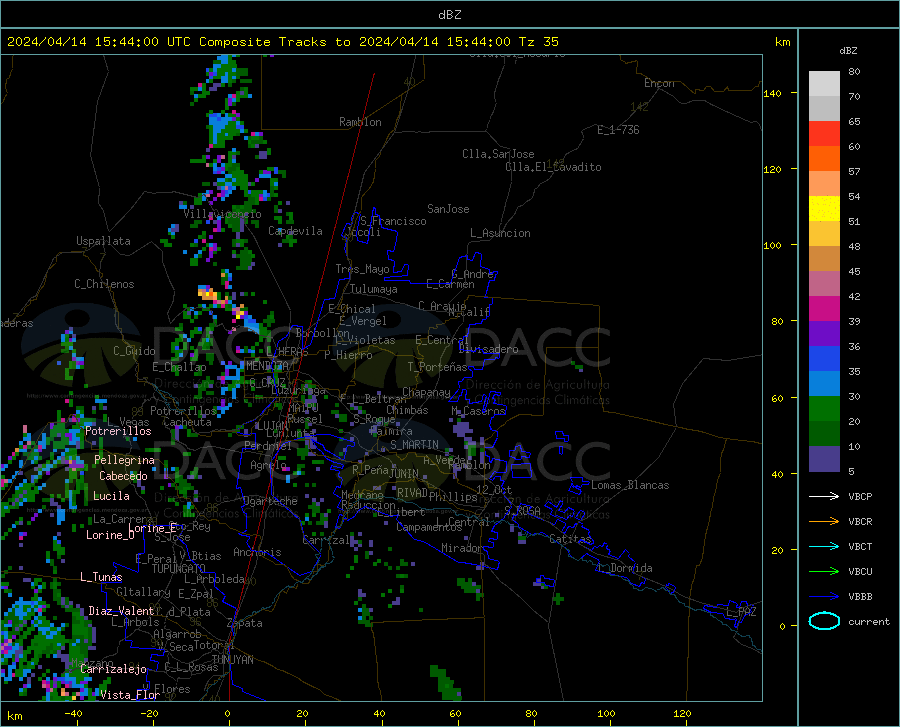The width and height of the screenshot is (900, 727).
Task: Click the Chapanay label
Action: pos(426,392)
